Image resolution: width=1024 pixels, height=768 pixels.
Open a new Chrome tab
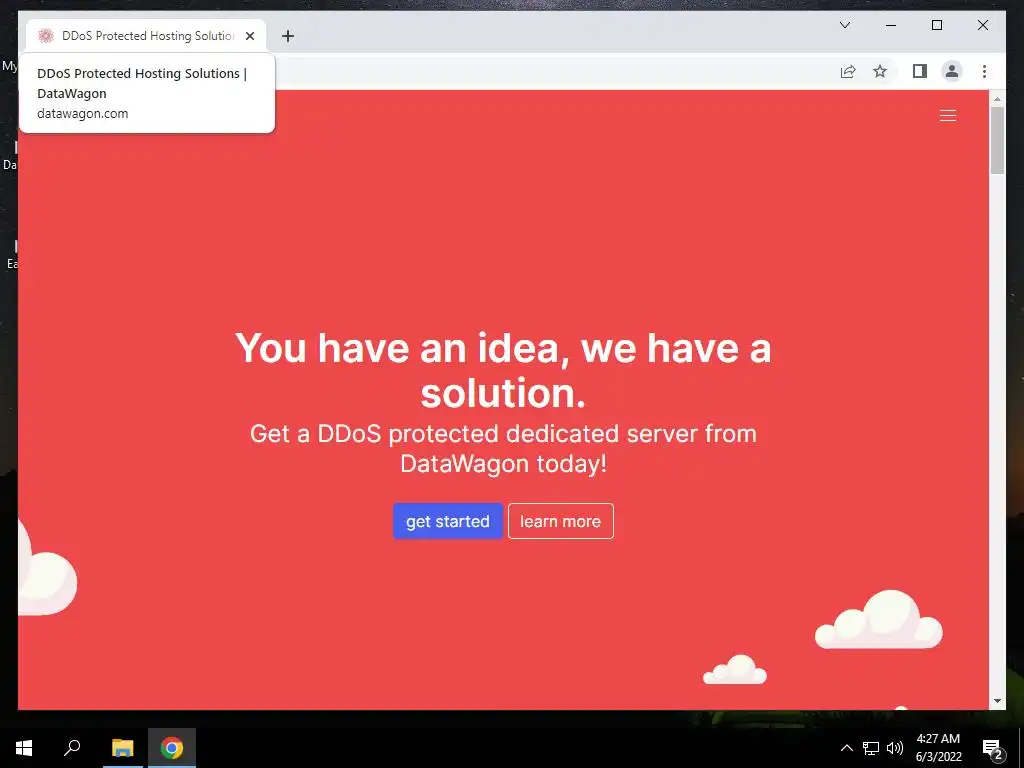[x=288, y=36]
